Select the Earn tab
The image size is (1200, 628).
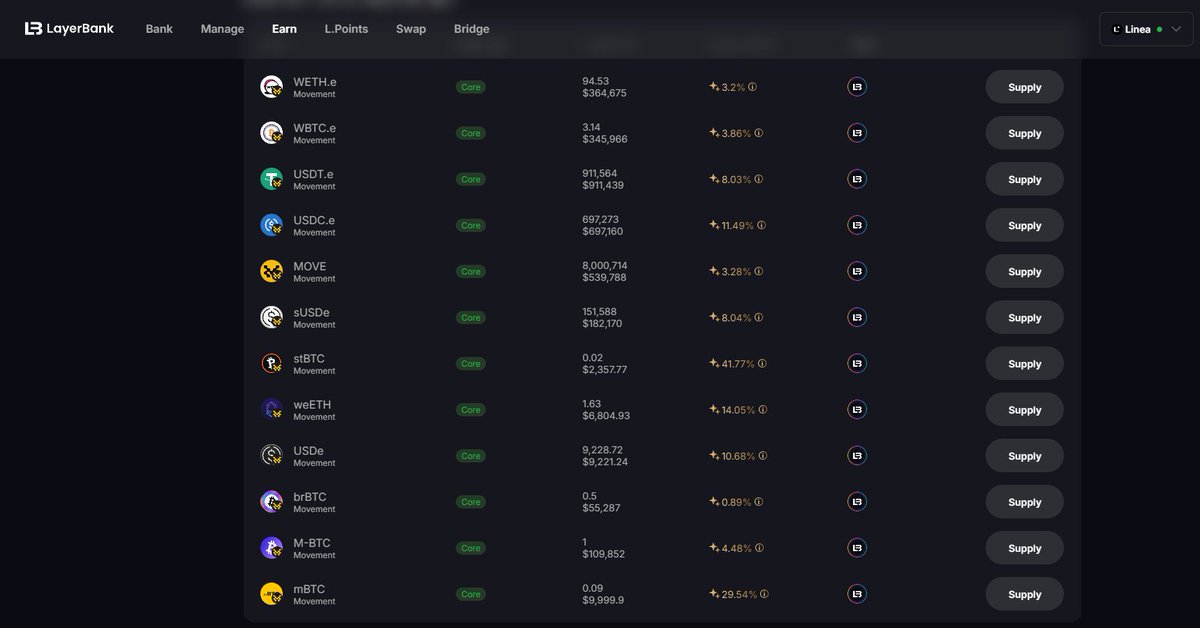pos(284,29)
